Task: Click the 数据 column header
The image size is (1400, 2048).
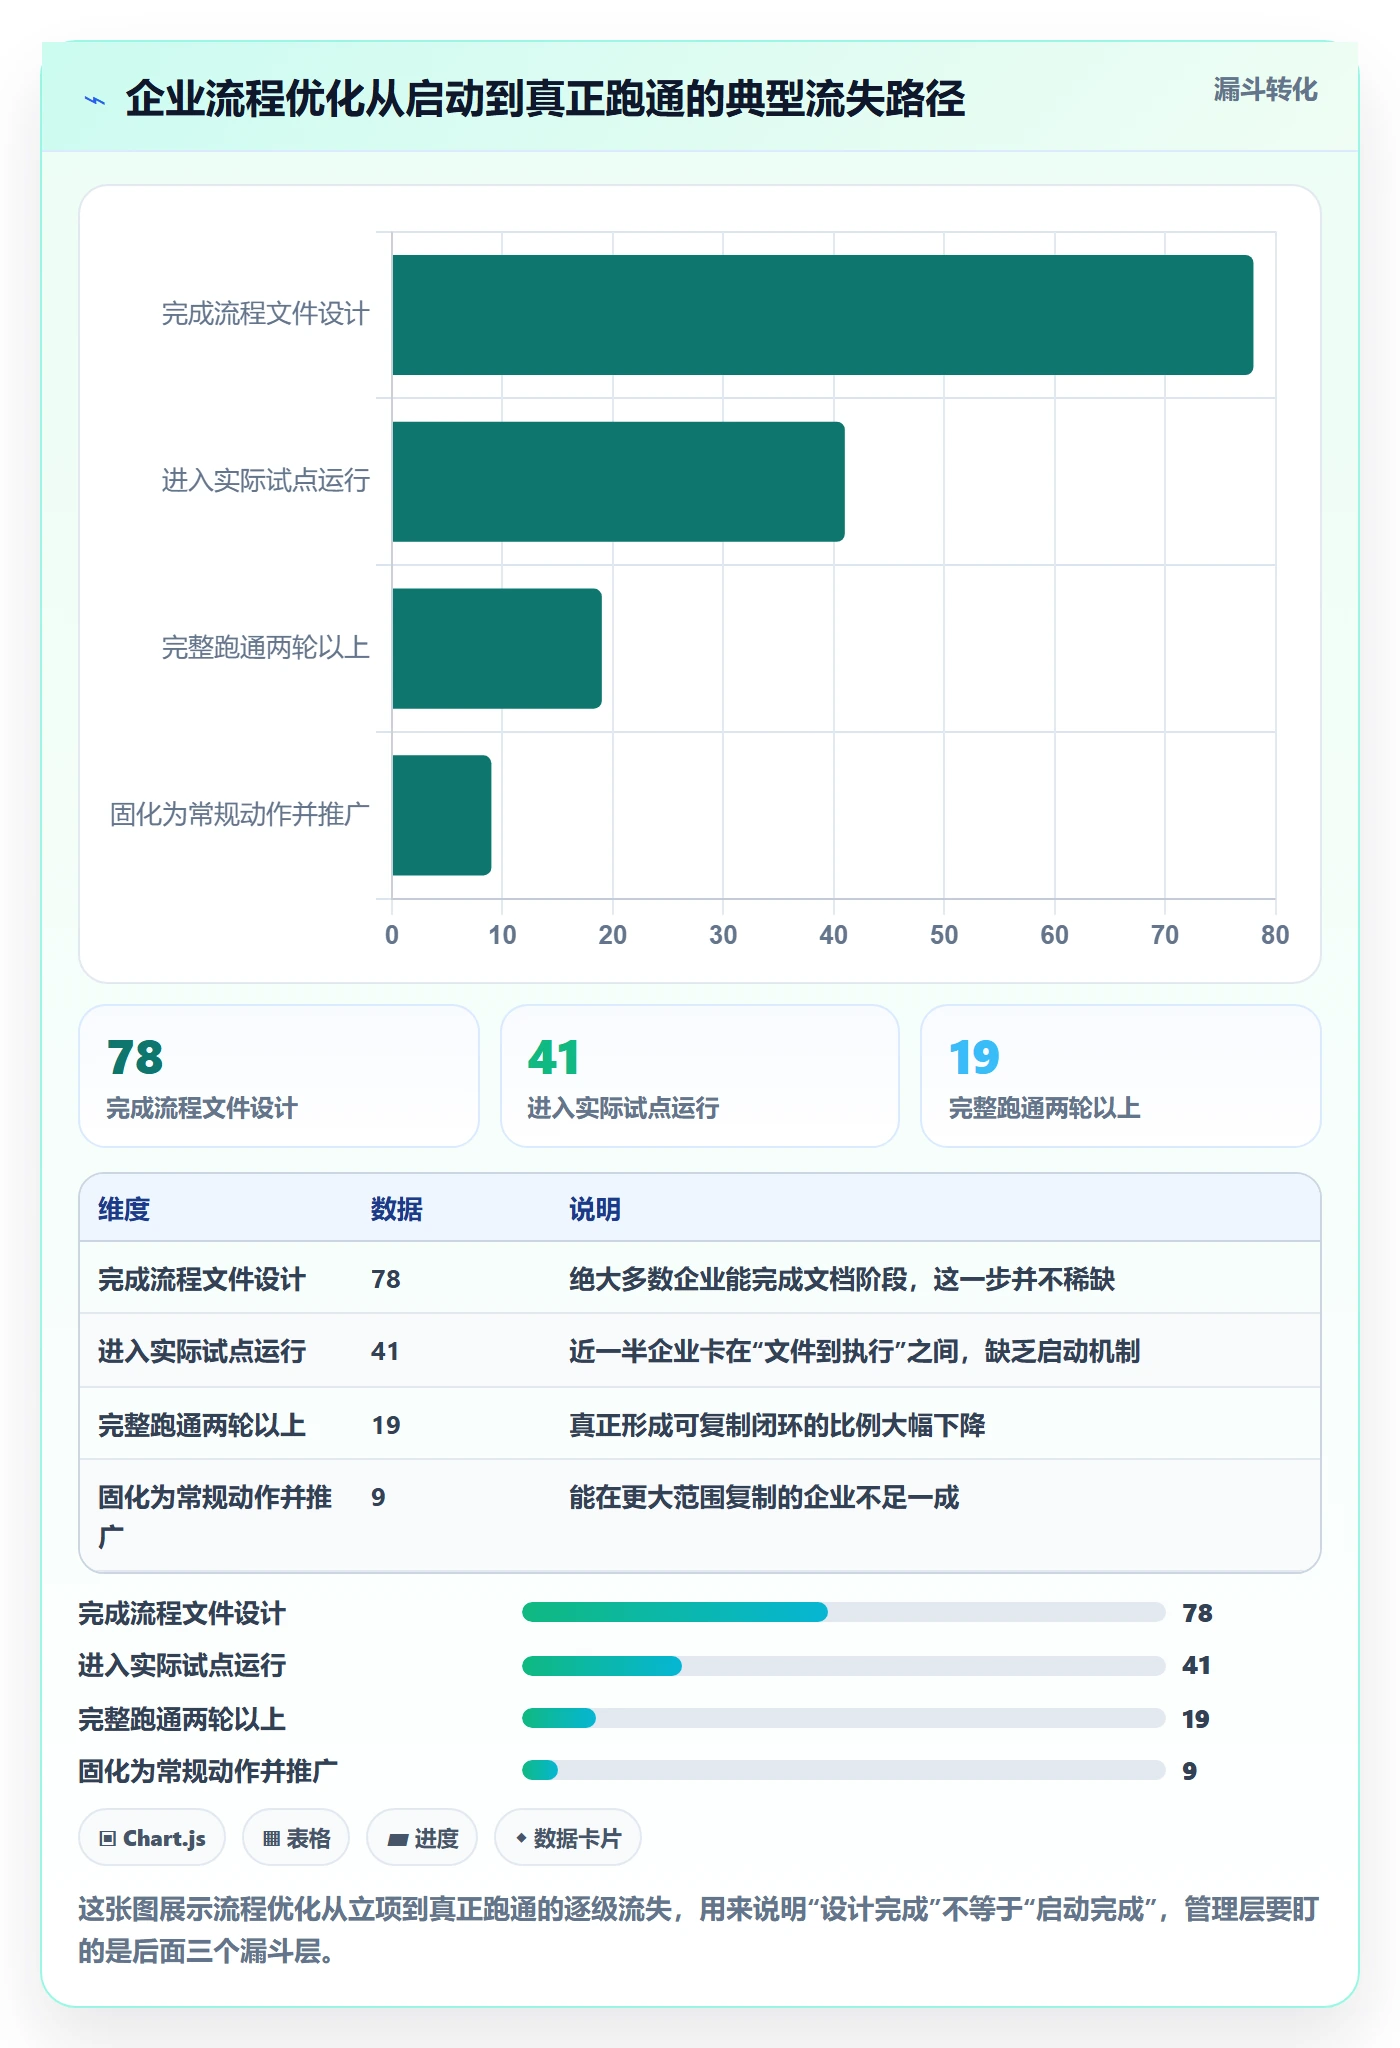Action: coord(396,1209)
